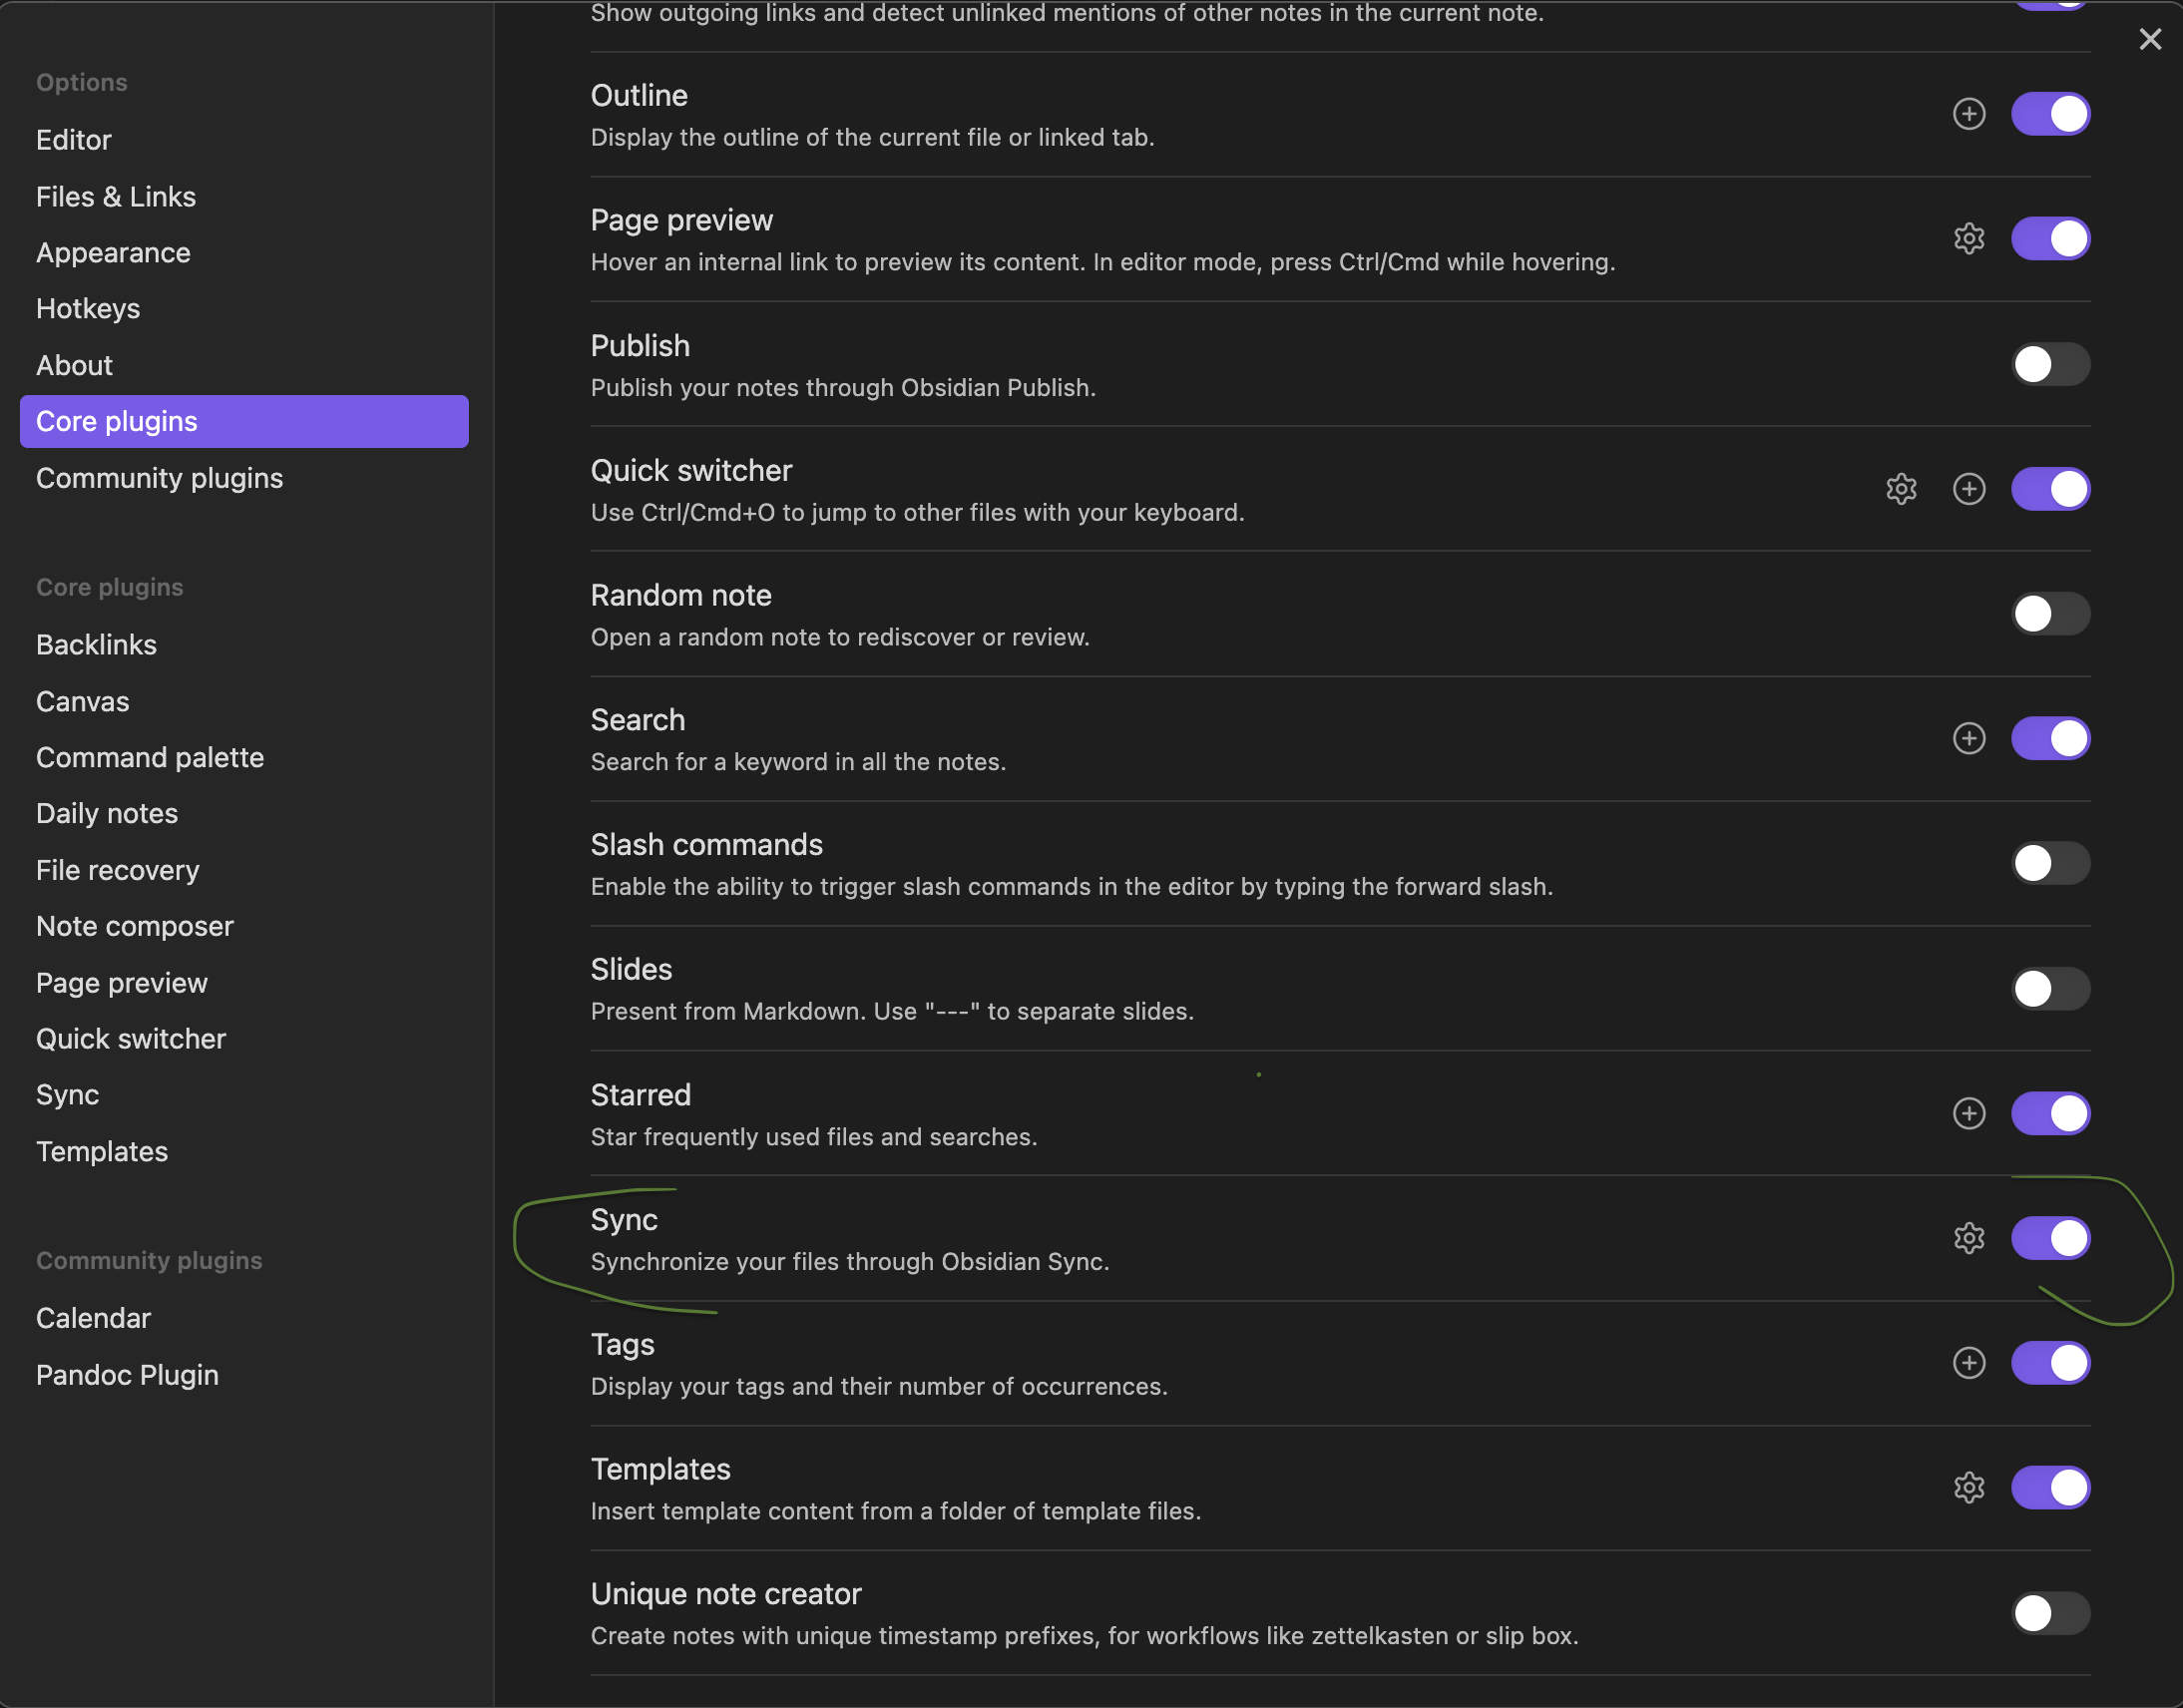This screenshot has width=2183, height=1708.
Task: Open Templates plugin settings gear icon
Action: [x=1968, y=1488]
